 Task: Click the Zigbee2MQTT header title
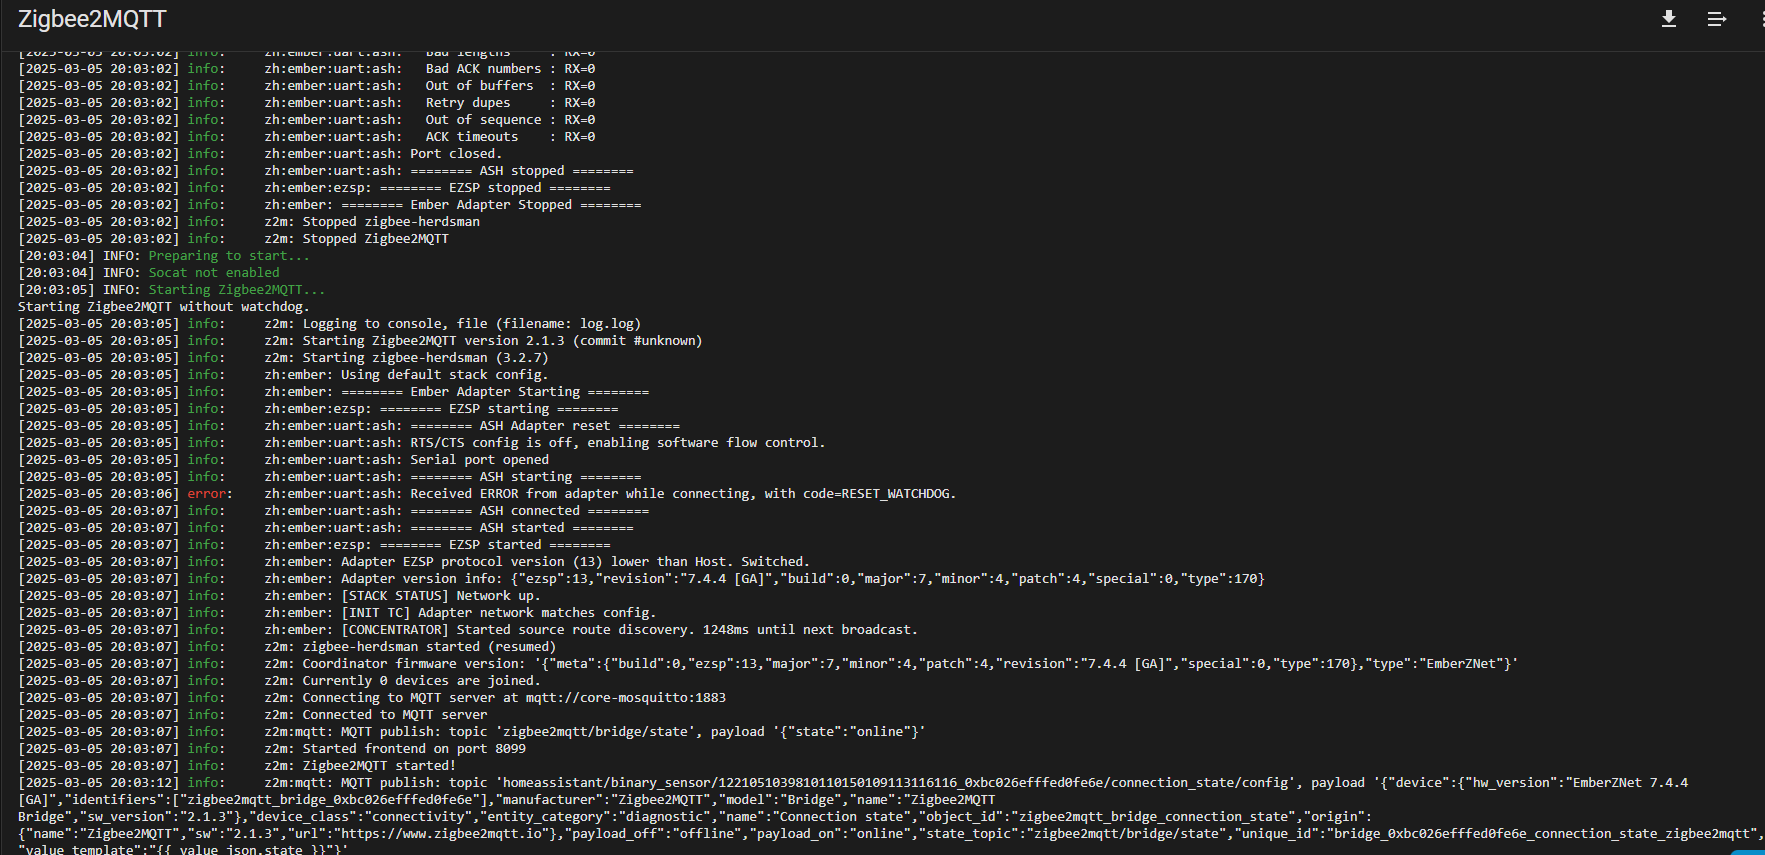click(92, 19)
